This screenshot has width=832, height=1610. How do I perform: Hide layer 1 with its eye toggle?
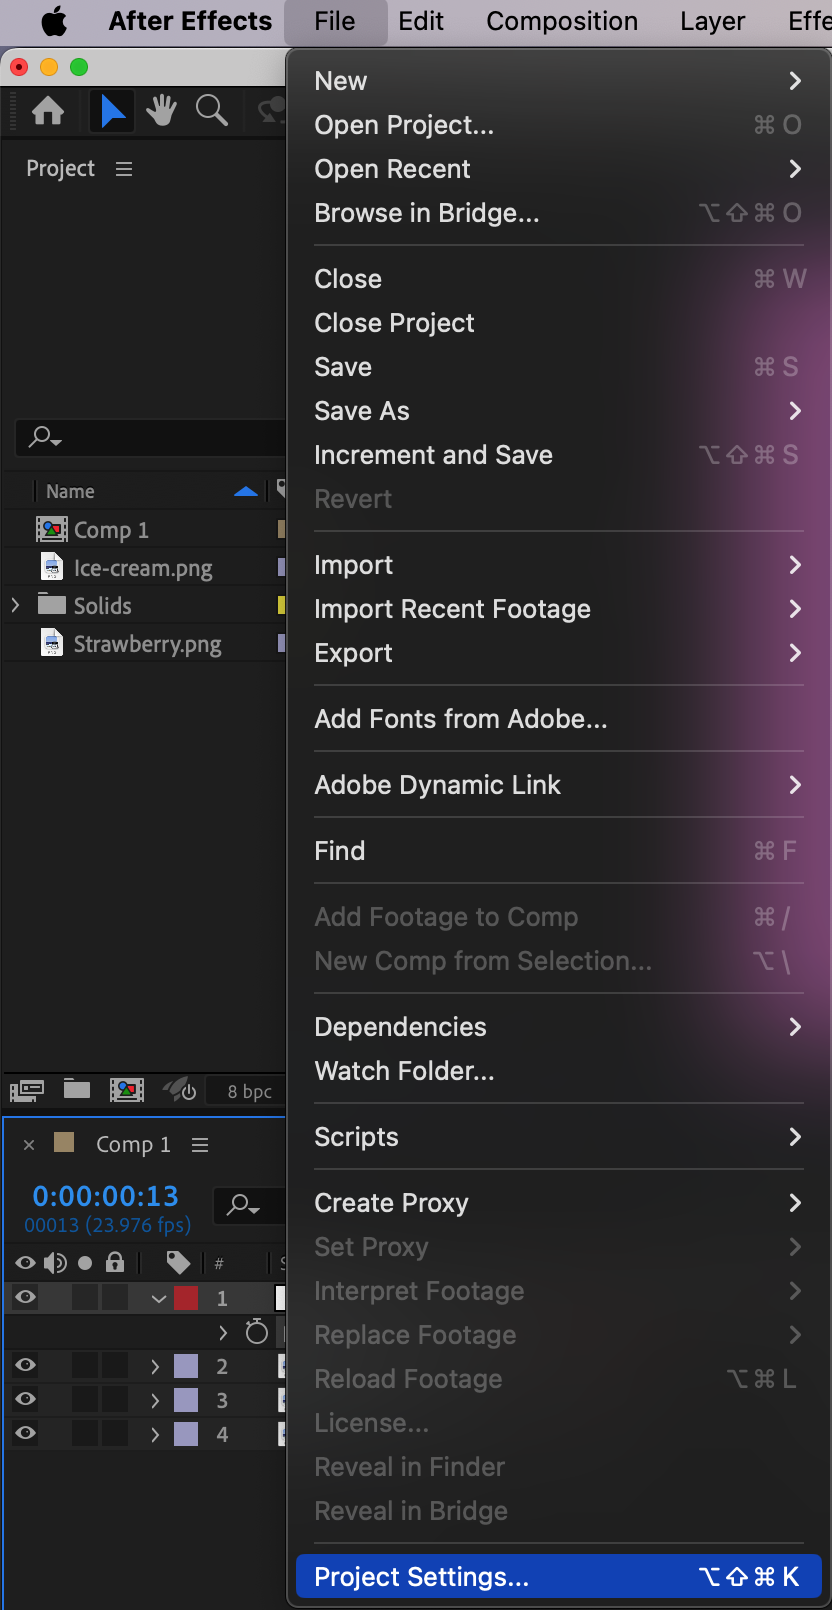[26, 1298]
